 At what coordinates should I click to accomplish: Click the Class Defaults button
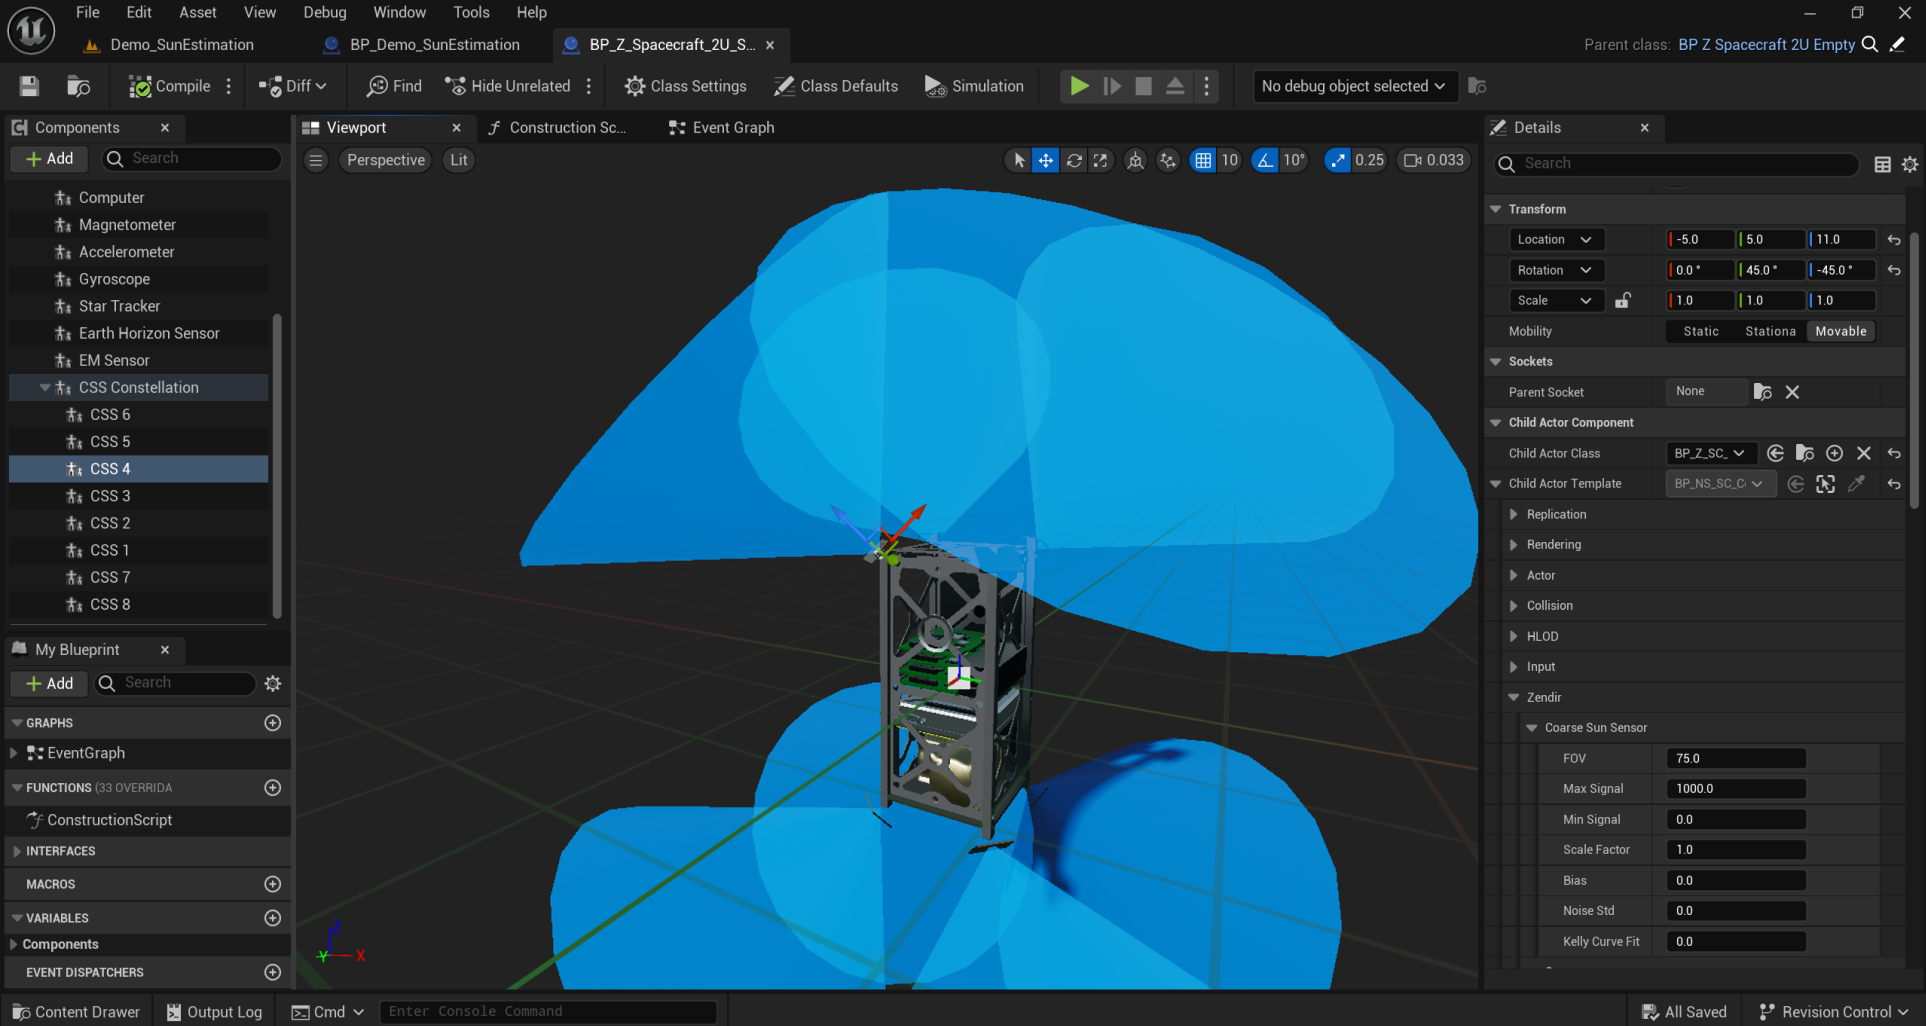coord(836,87)
